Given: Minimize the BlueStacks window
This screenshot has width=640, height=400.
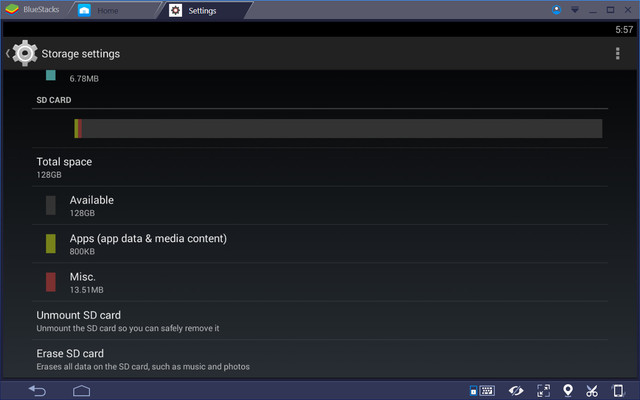Looking at the screenshot, I should [x=593, y=11].
